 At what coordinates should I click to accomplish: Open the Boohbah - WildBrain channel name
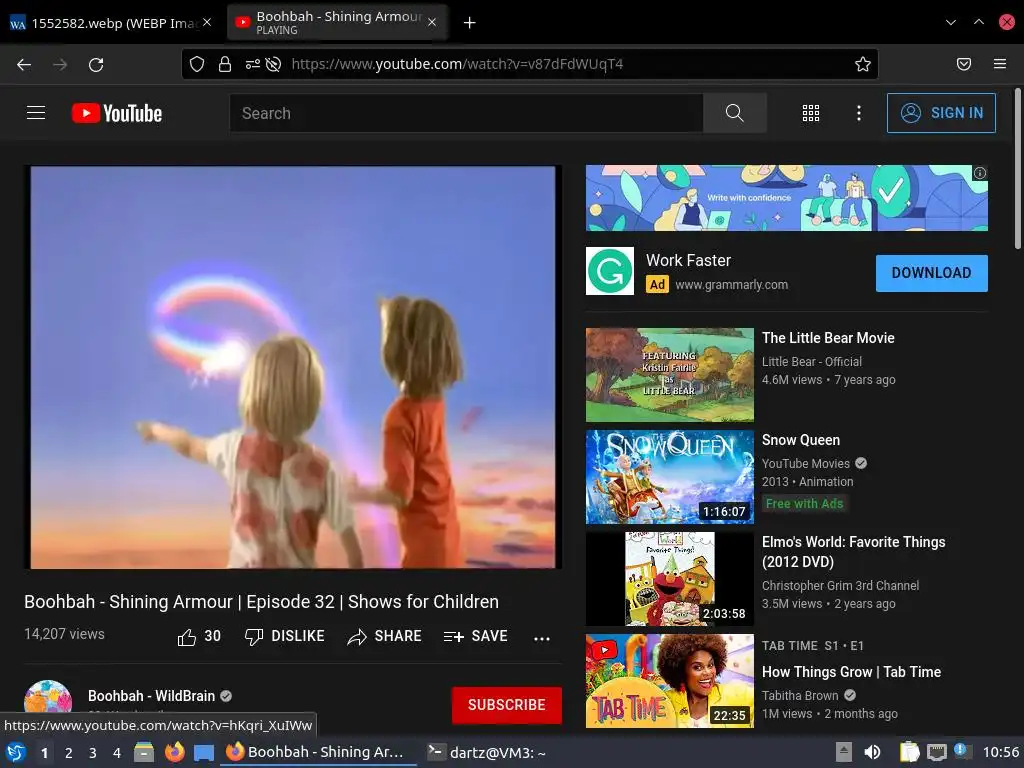pyautogui.click(x=152, y=696)
